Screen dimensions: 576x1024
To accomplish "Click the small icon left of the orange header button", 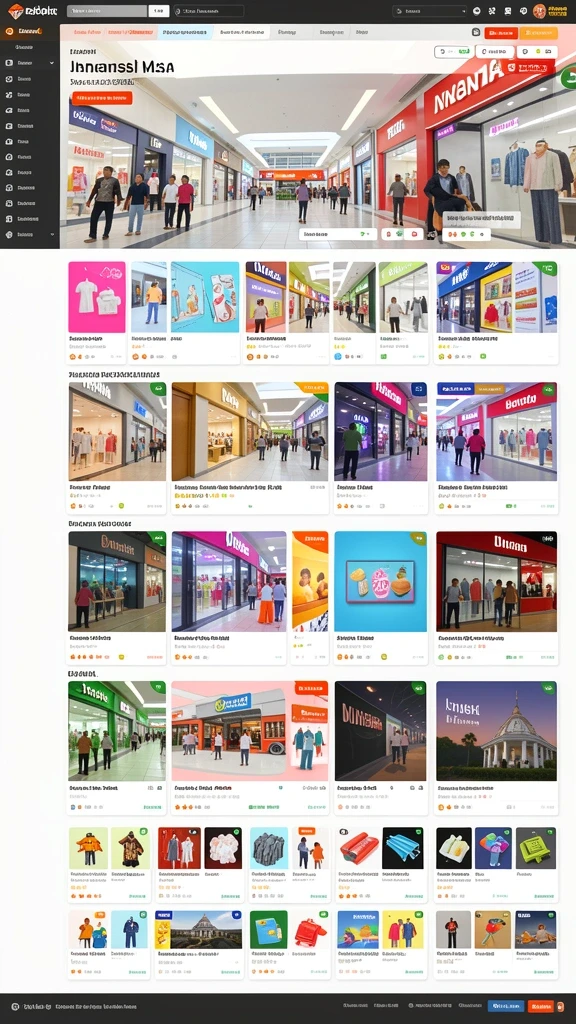I will point(476,33).
